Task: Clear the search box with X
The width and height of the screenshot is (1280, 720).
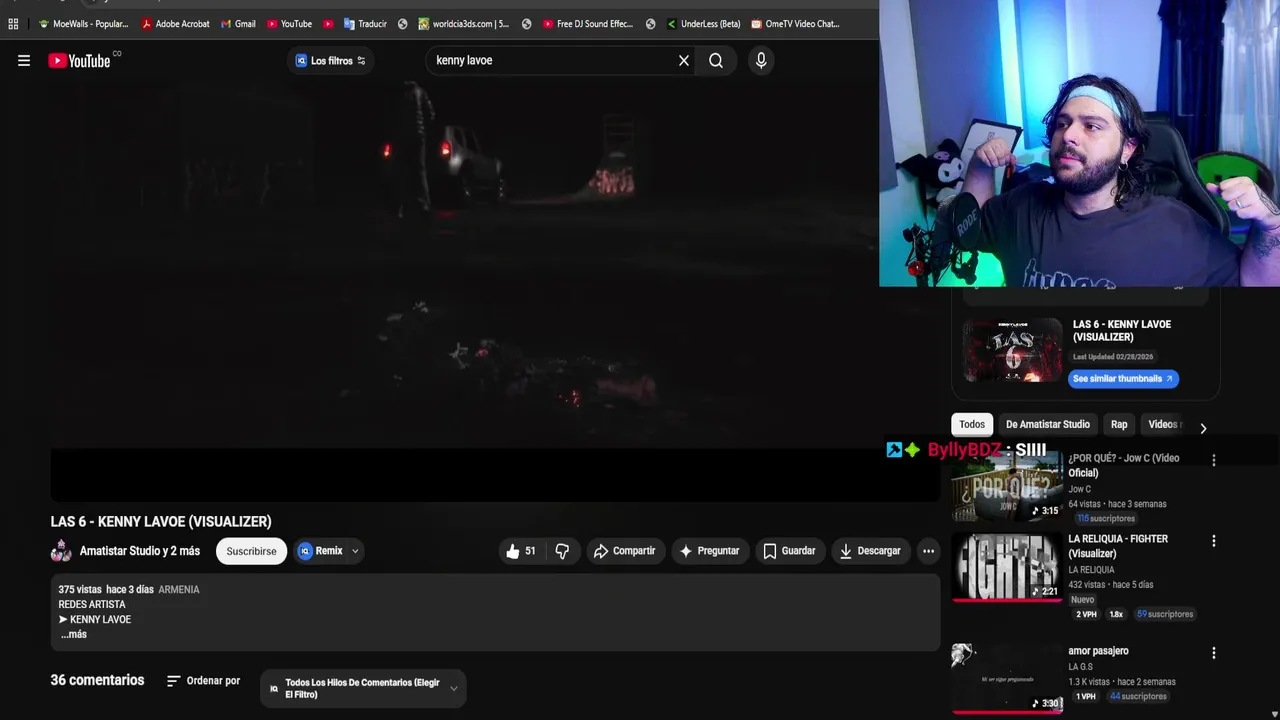Action: [684, 61]
